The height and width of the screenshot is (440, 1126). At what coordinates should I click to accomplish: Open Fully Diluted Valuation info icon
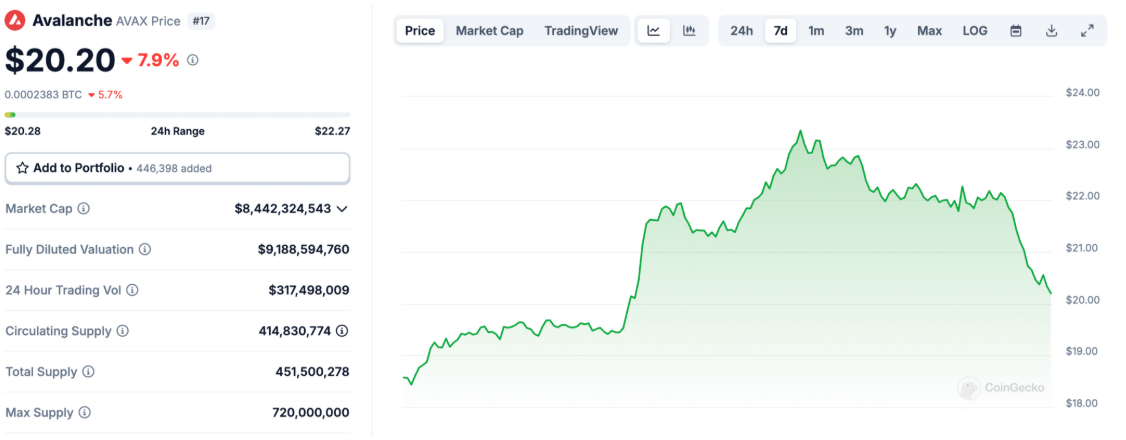145,250
